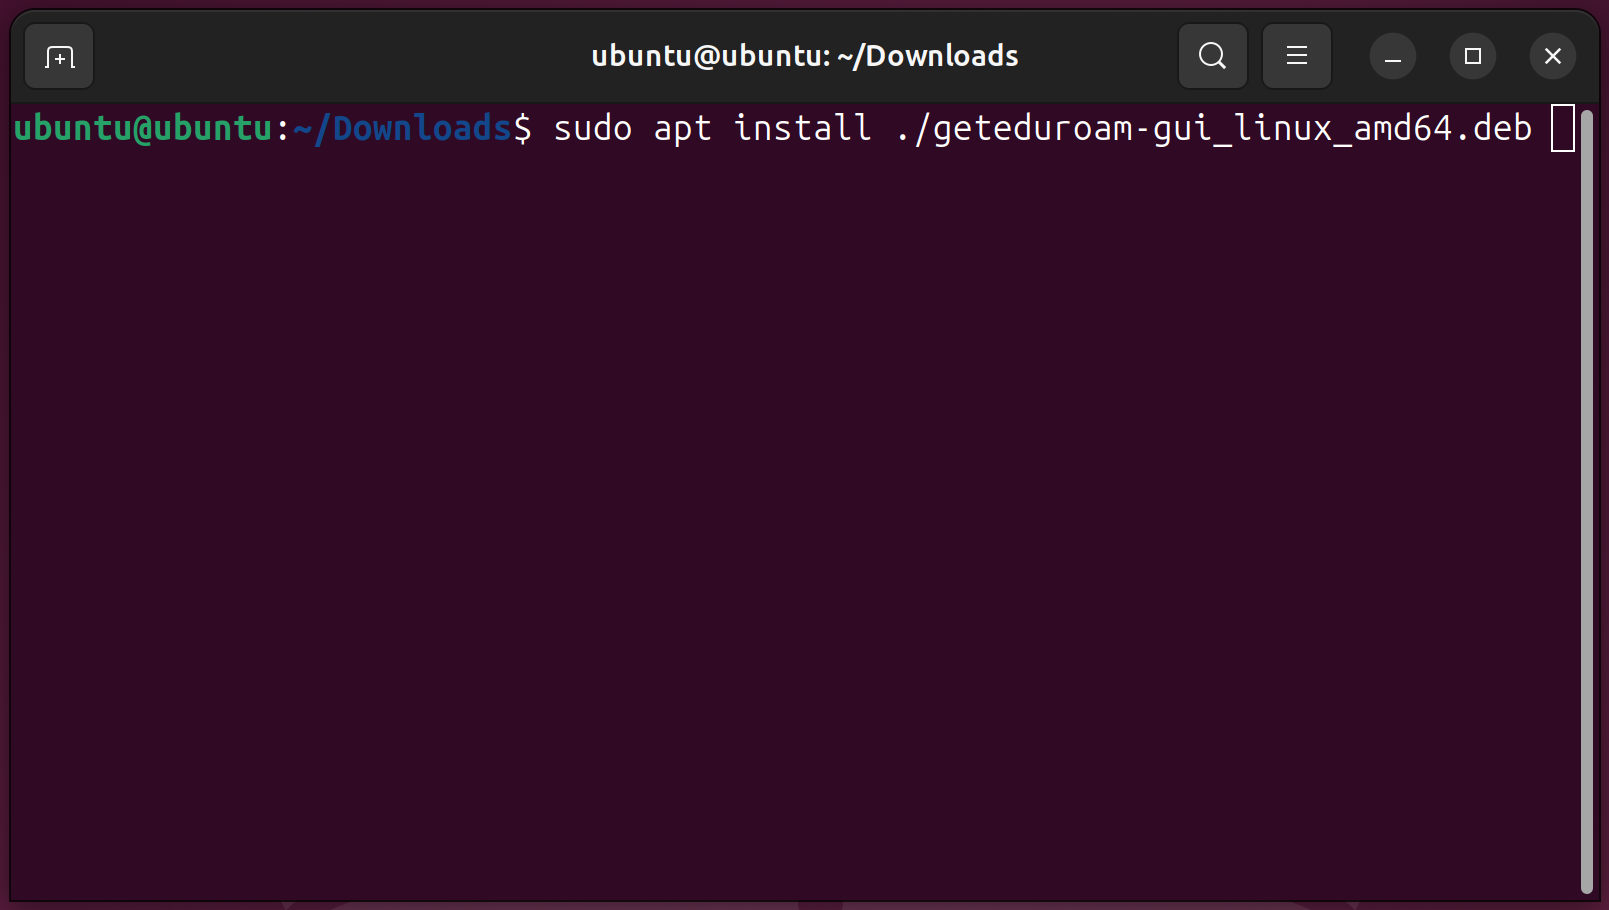Open the hamburger main menu
Viewport: 1609px width, 910px height.
1296,56
